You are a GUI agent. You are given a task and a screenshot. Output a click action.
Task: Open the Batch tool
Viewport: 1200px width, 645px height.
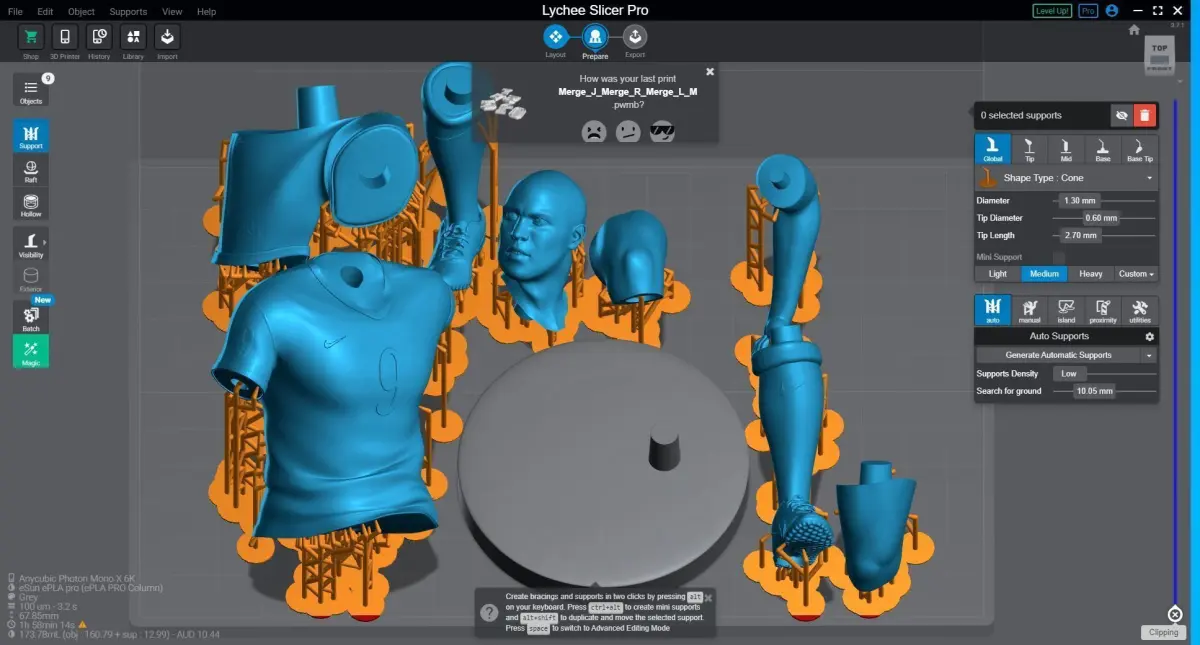(x=31, y=318)
